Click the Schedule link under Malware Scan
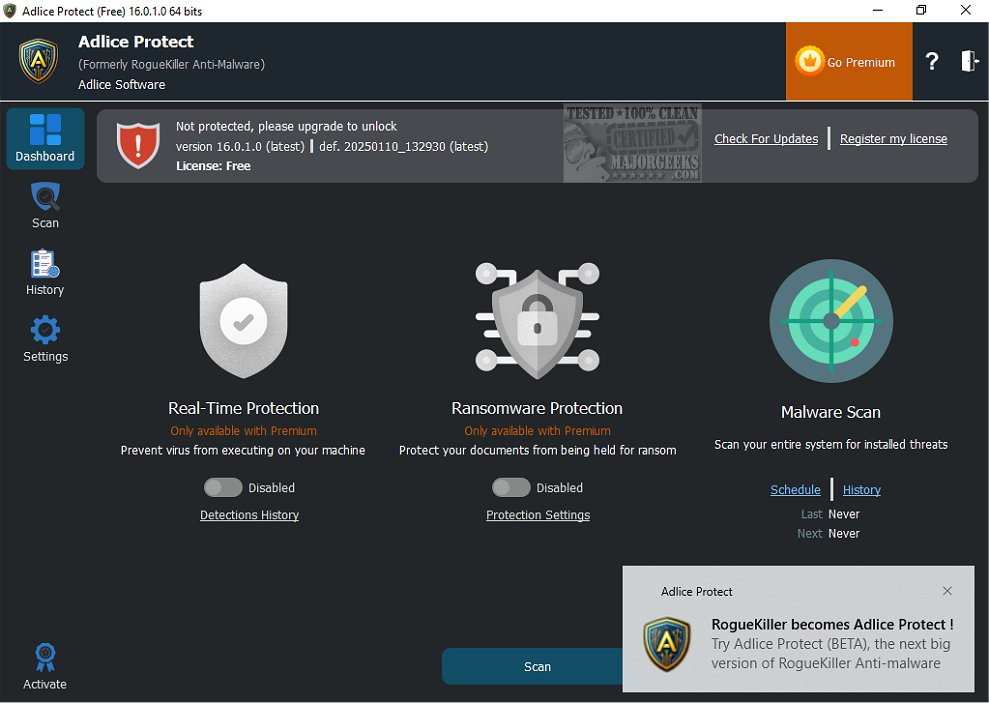Screen dimensions: 989x703 [x=795, y=490]
